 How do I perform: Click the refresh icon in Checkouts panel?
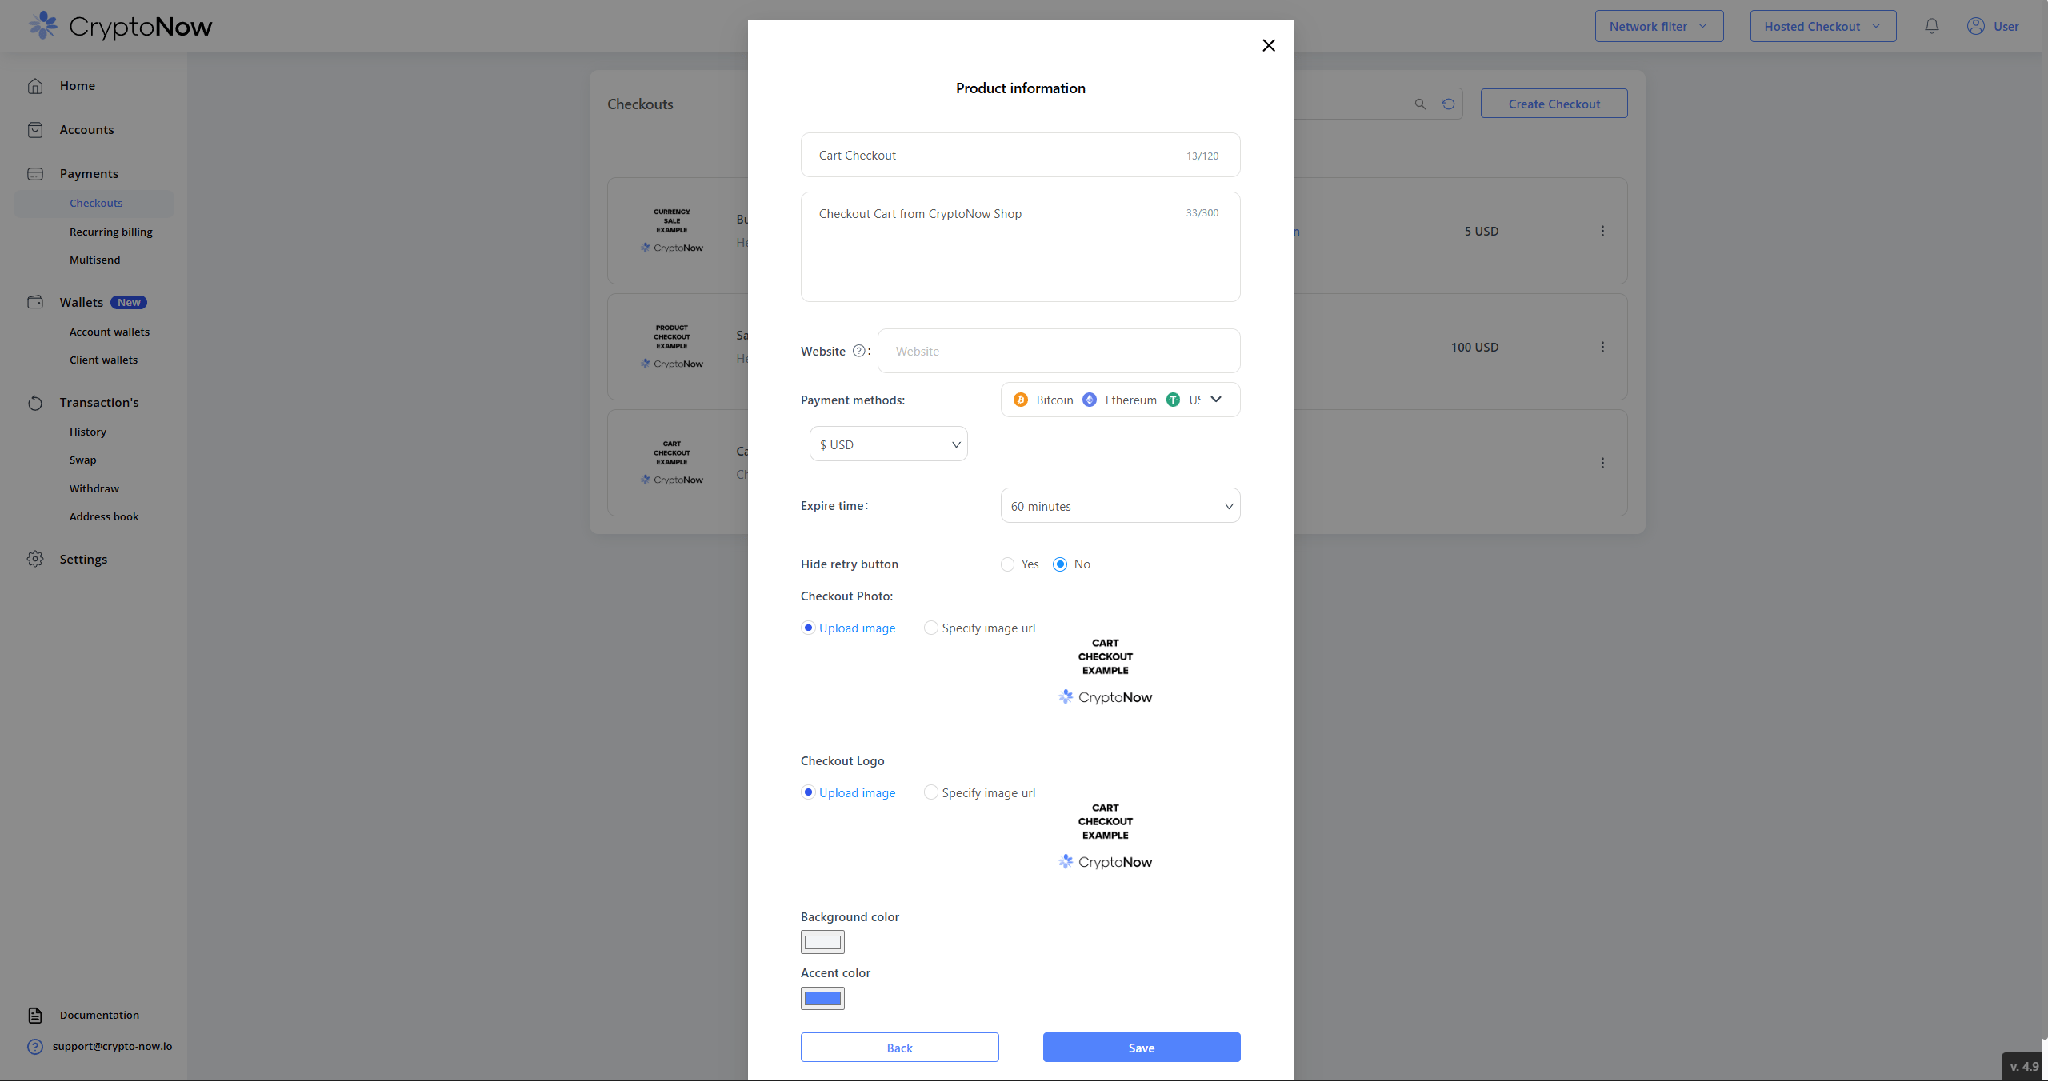(1448, 104)
